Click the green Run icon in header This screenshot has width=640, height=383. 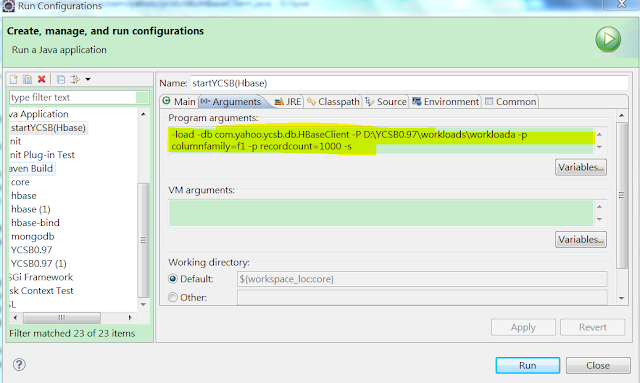click(x=608, y=39)
